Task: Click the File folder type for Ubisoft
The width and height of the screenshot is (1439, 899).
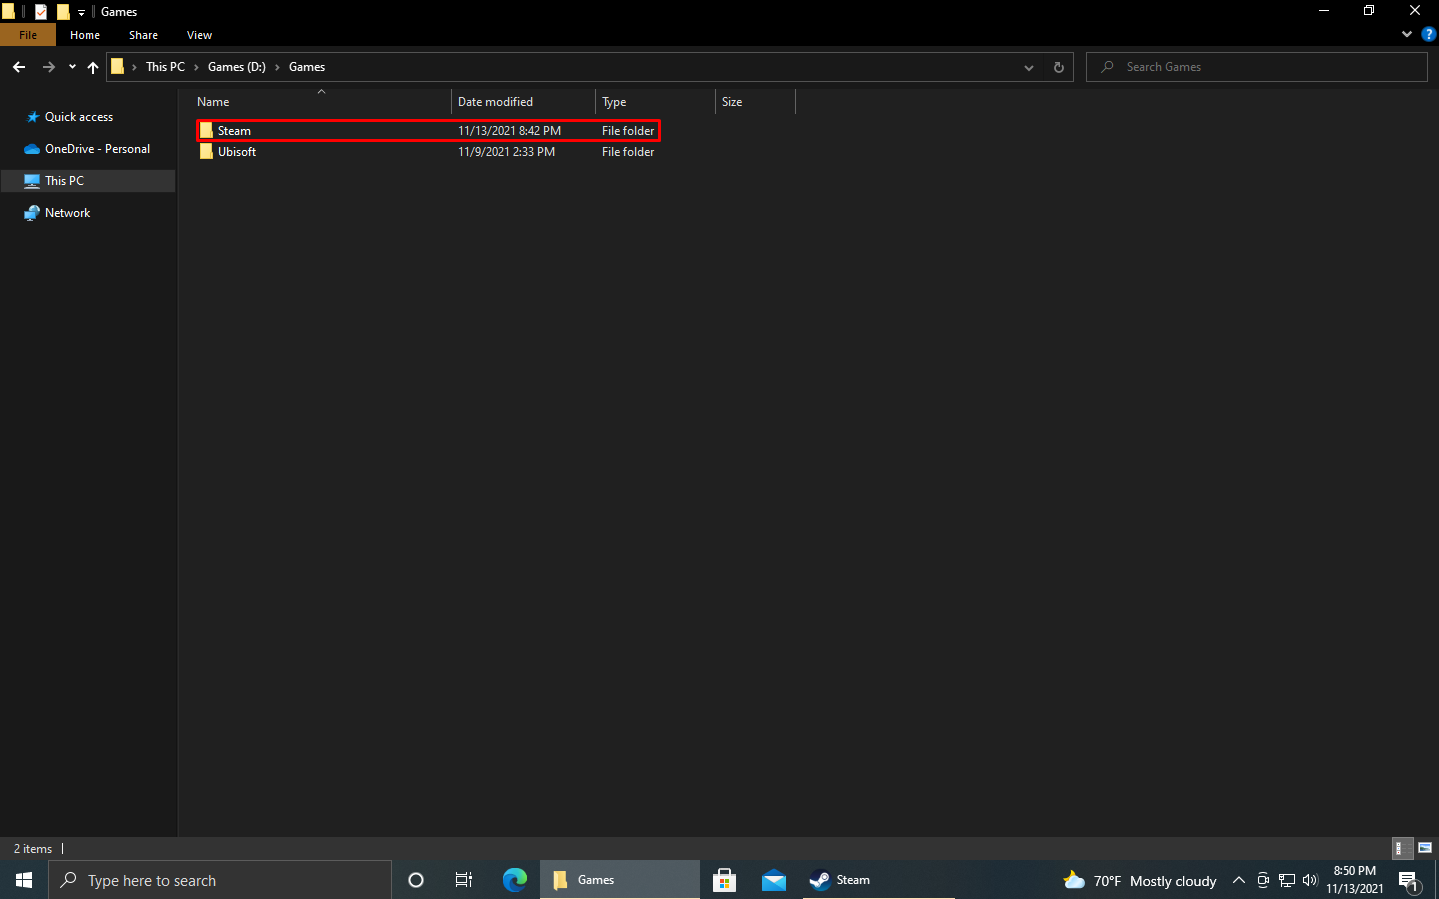Action: point(628,152)
